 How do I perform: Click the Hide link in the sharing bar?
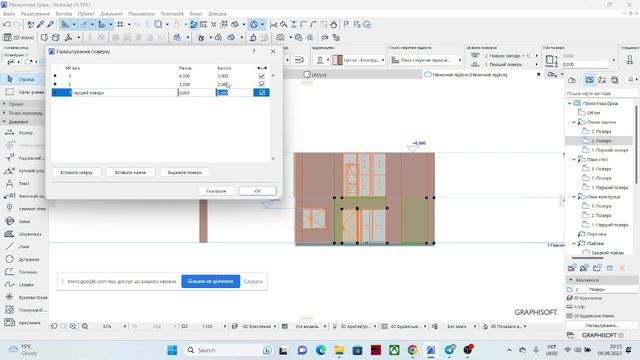(253, 281)
